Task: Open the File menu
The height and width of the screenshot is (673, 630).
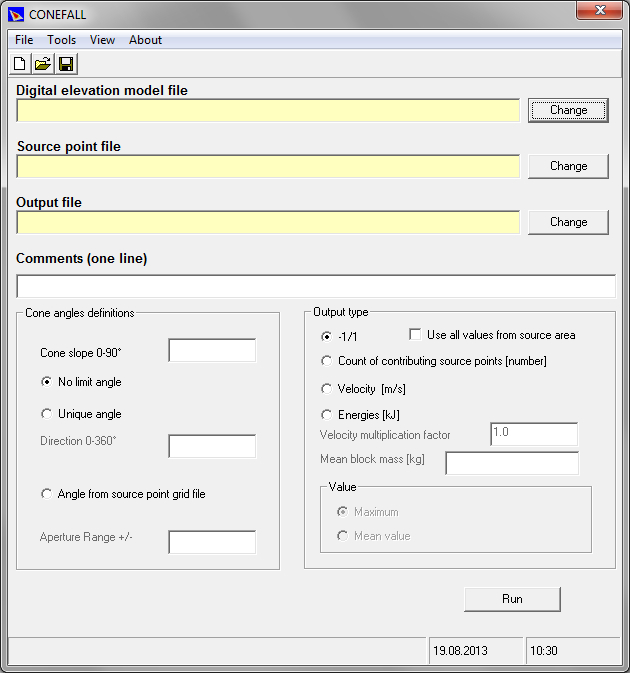Action: click(24, 40)
